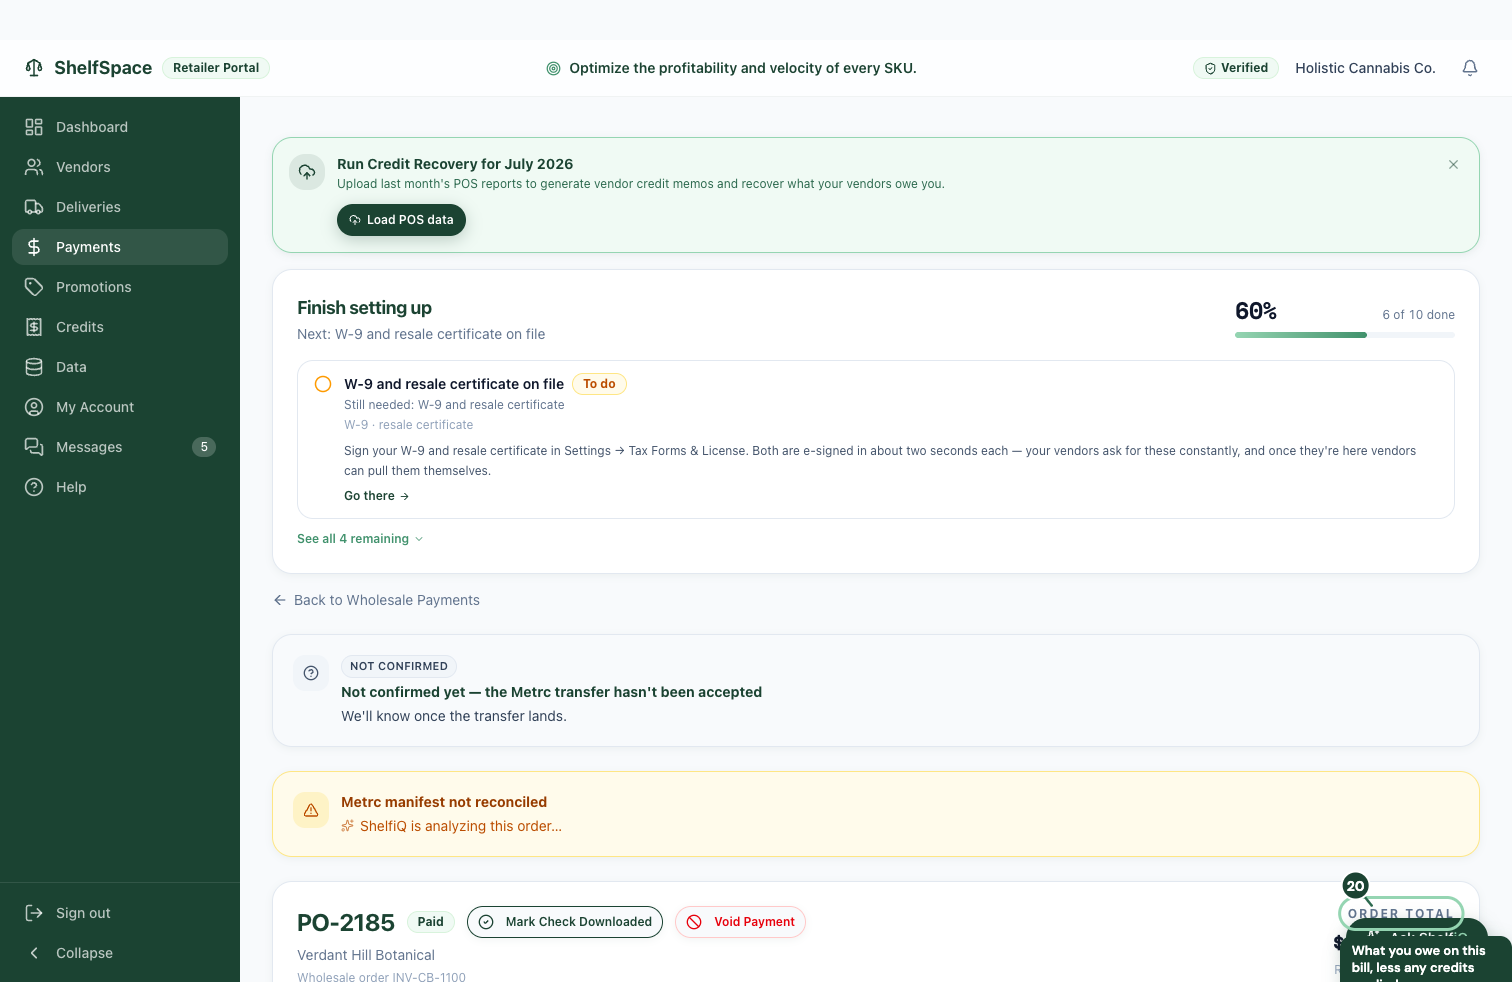Click Mark Check Downloaded button
1512x982 pixels.
[x=565, y=922]
